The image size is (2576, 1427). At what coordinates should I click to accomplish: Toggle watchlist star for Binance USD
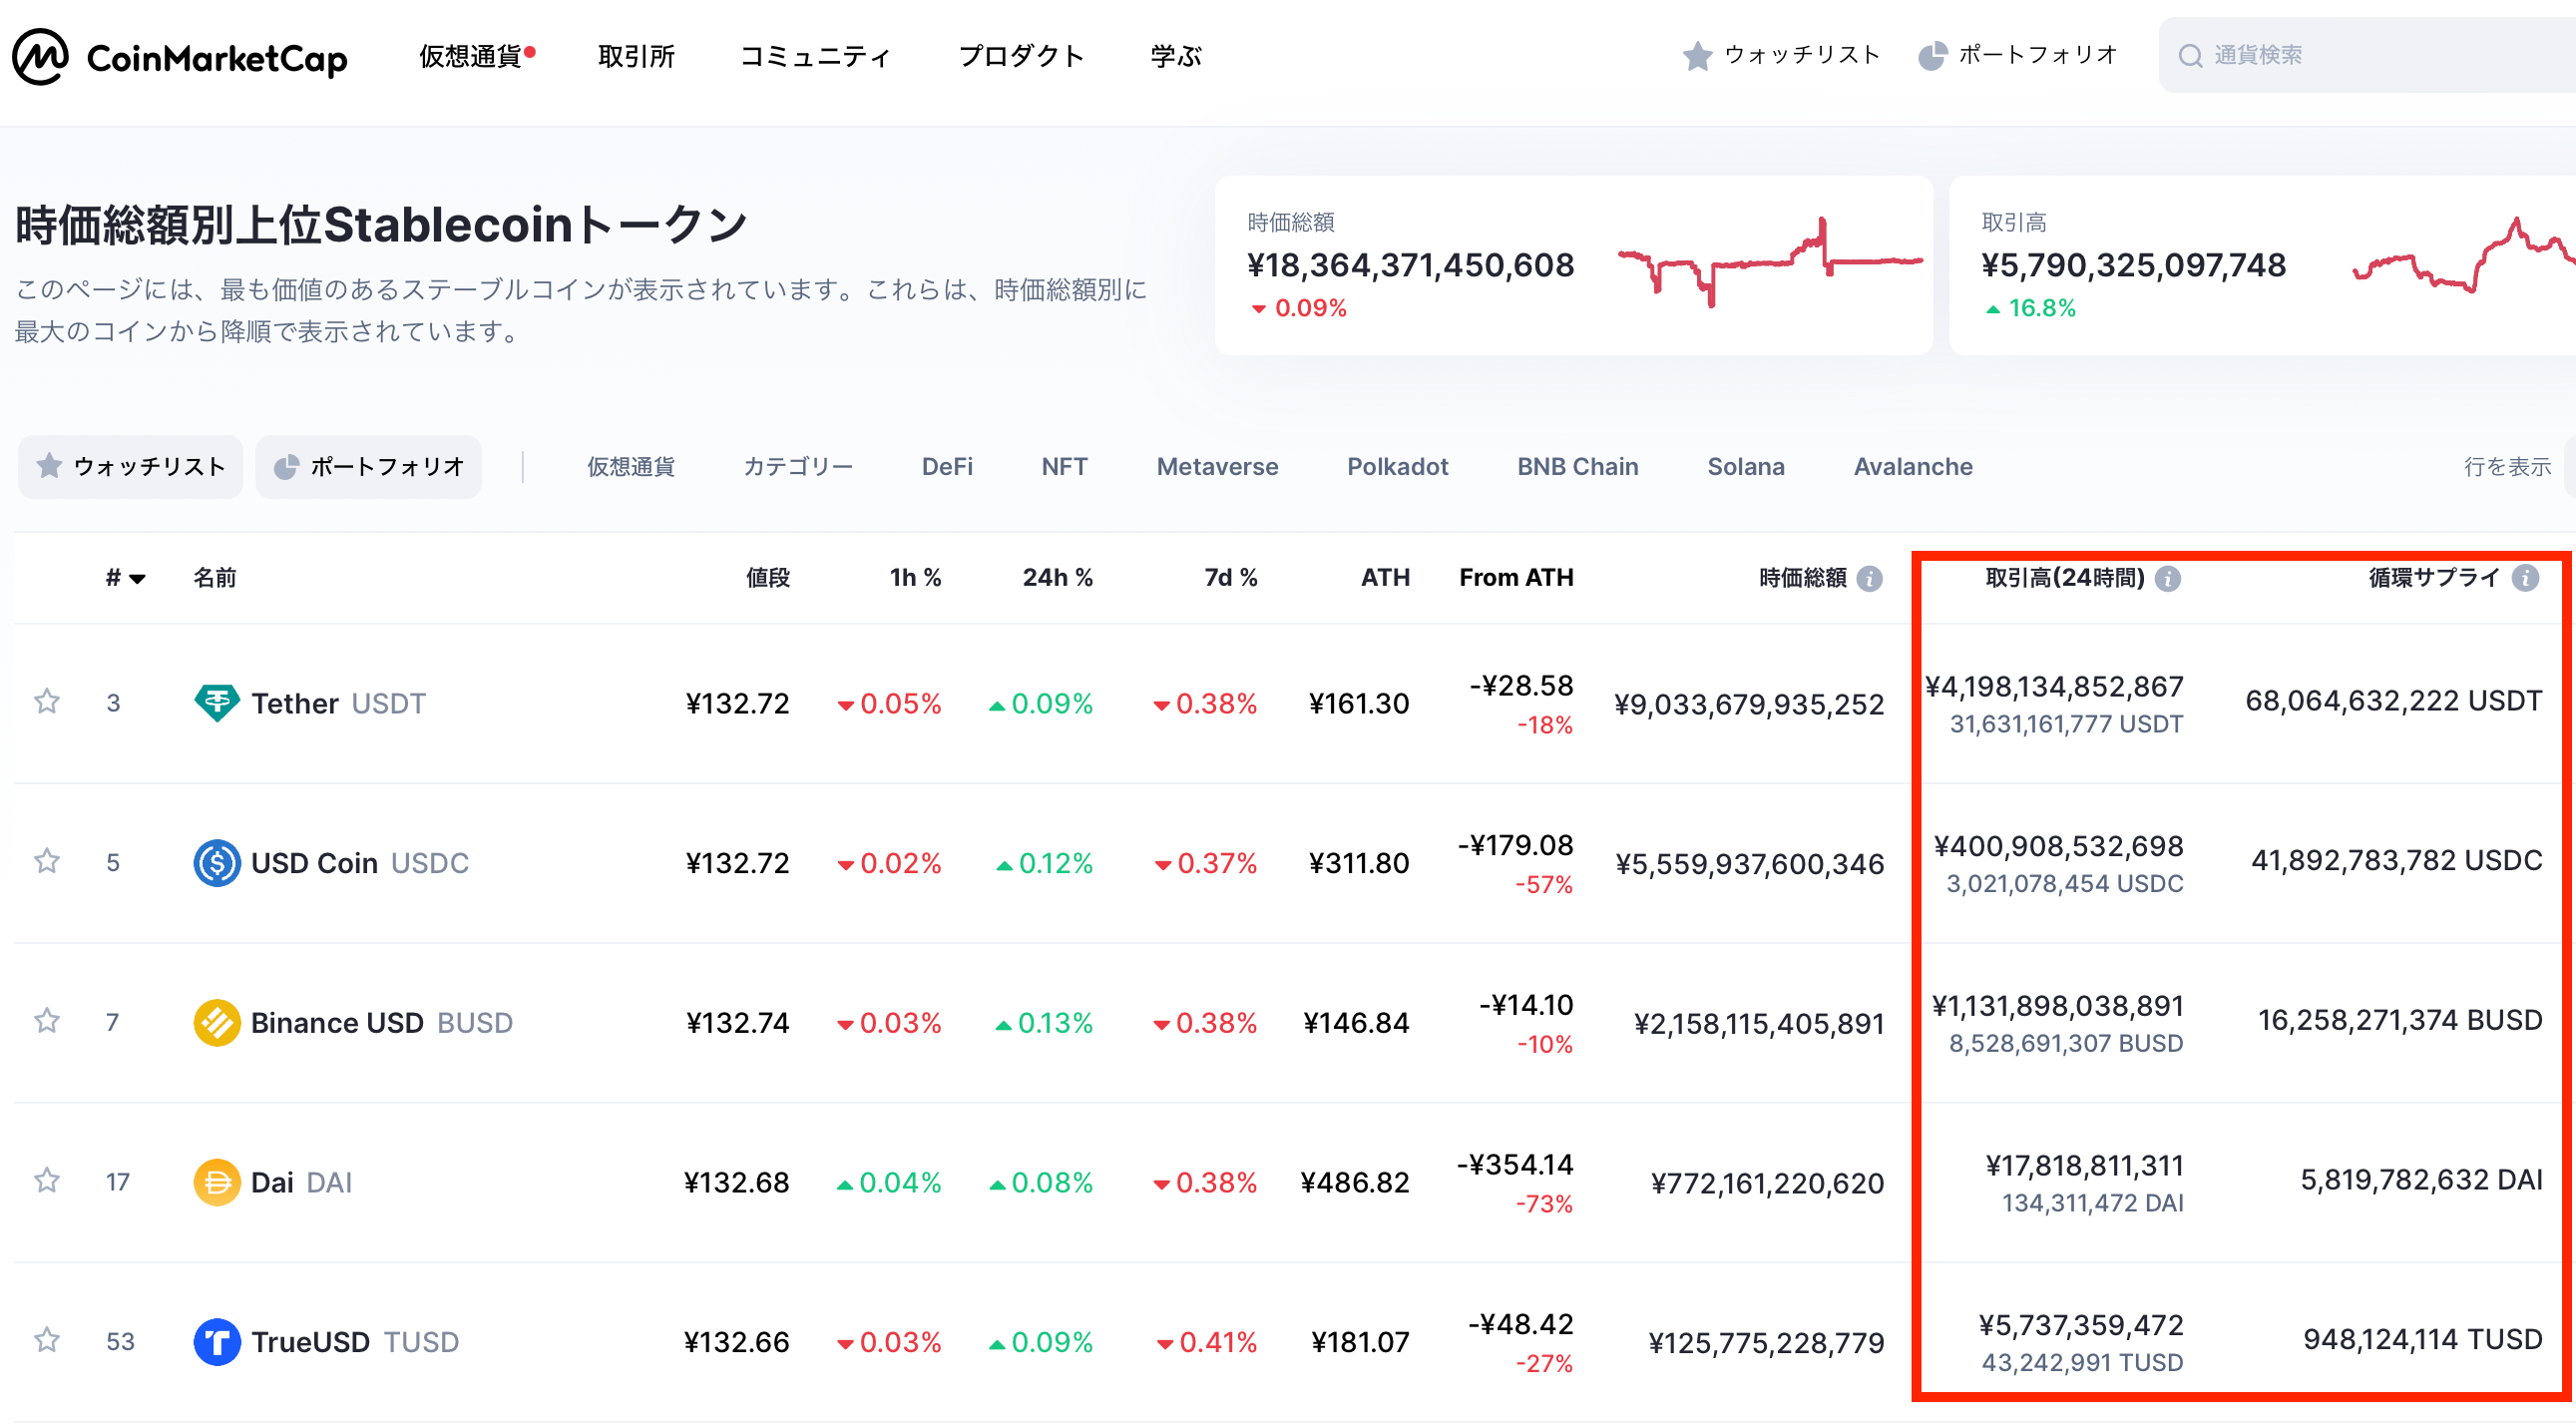47,1021
